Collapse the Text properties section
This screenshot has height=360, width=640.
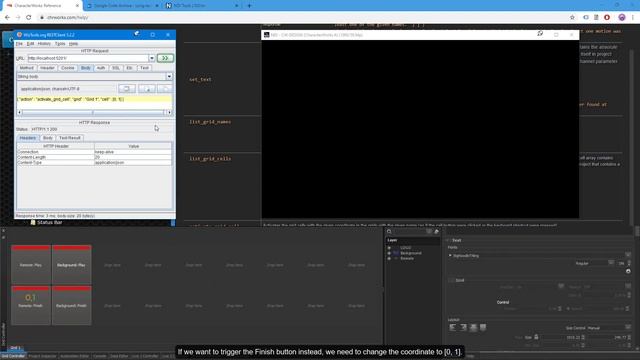(448, 240)
